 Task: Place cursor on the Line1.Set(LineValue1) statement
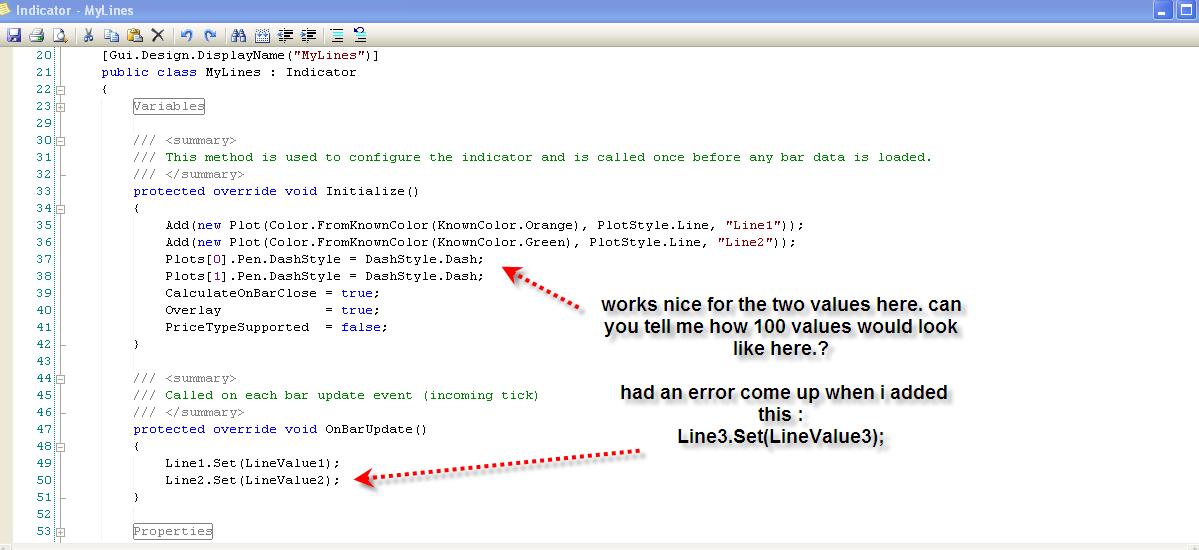click(x=252, y=463)
